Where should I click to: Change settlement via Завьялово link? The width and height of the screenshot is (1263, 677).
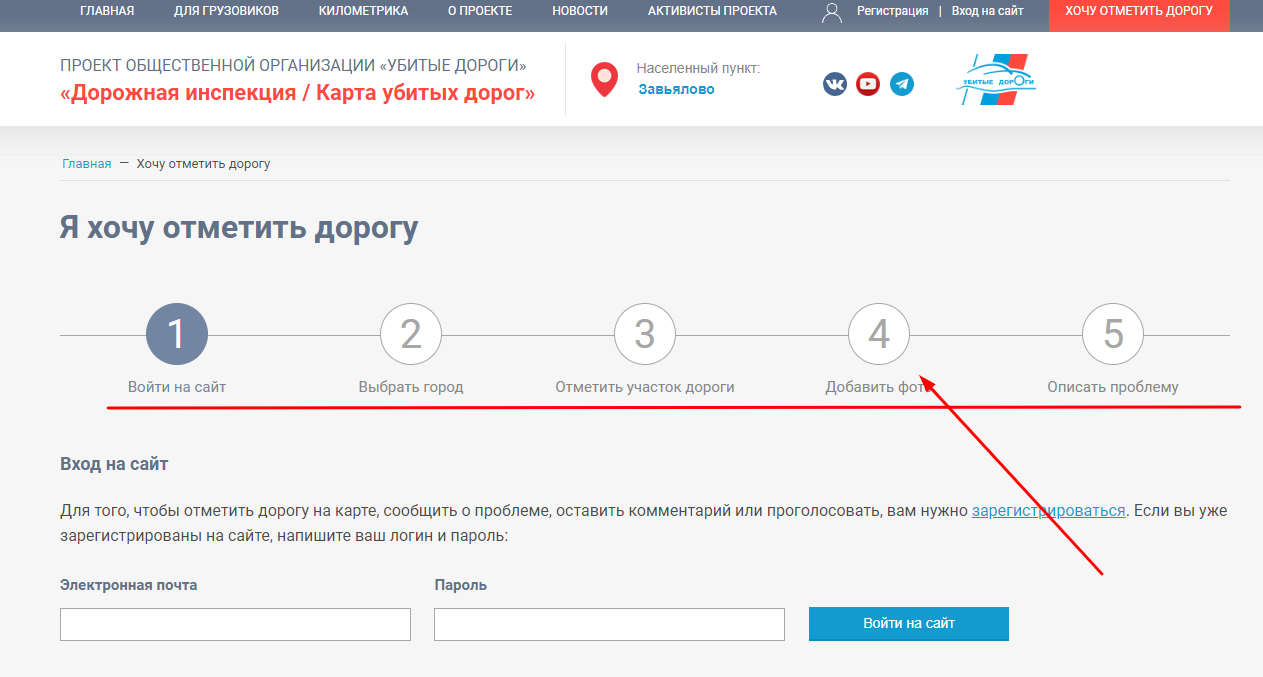677,89
